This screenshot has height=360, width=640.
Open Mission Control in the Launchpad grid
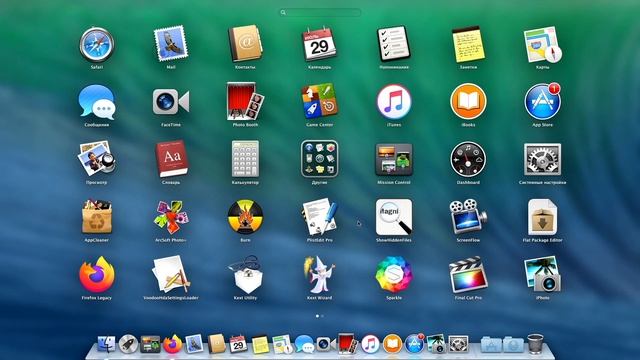pyautogui.click(x=393, y=160)
